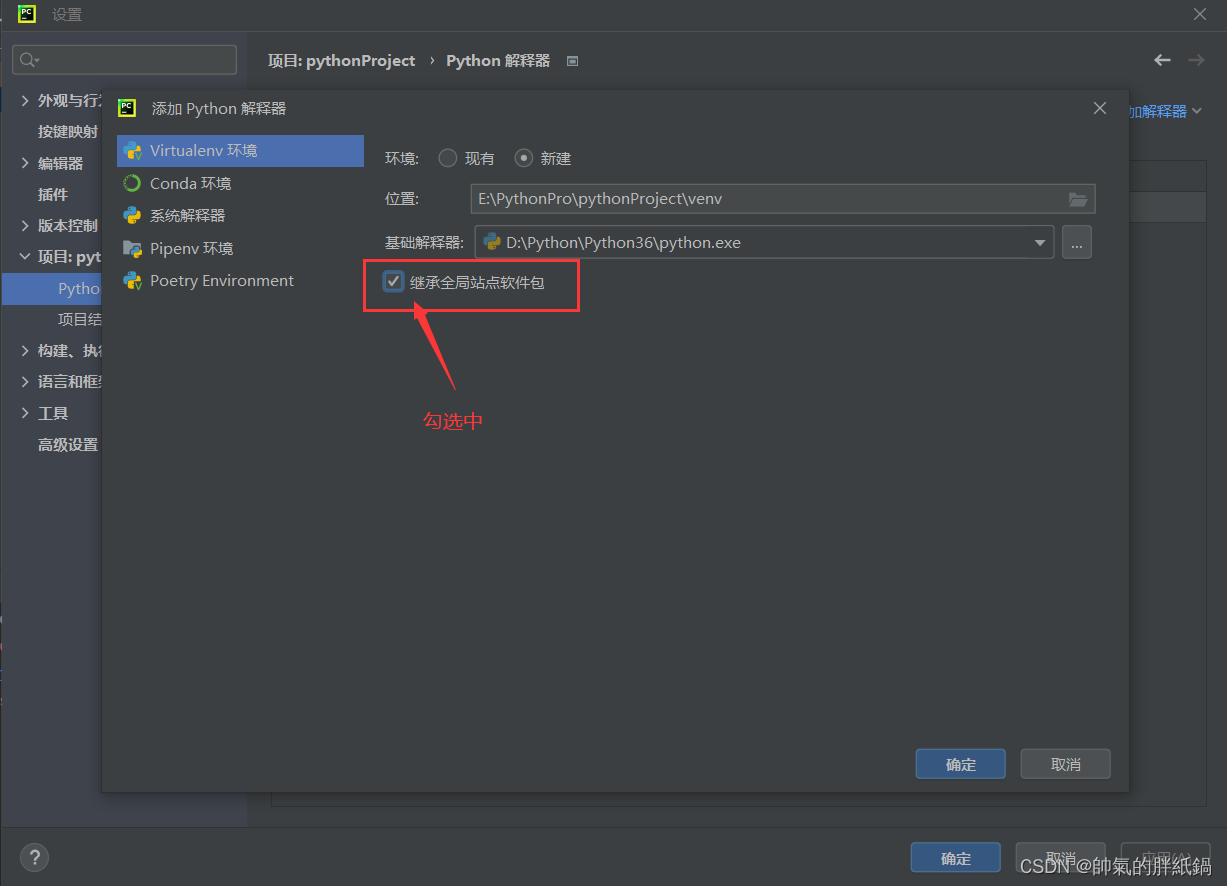The image size is (1227, 886).
Task: Collapse the 项目 settings category
Action: (x=25, y=256)
